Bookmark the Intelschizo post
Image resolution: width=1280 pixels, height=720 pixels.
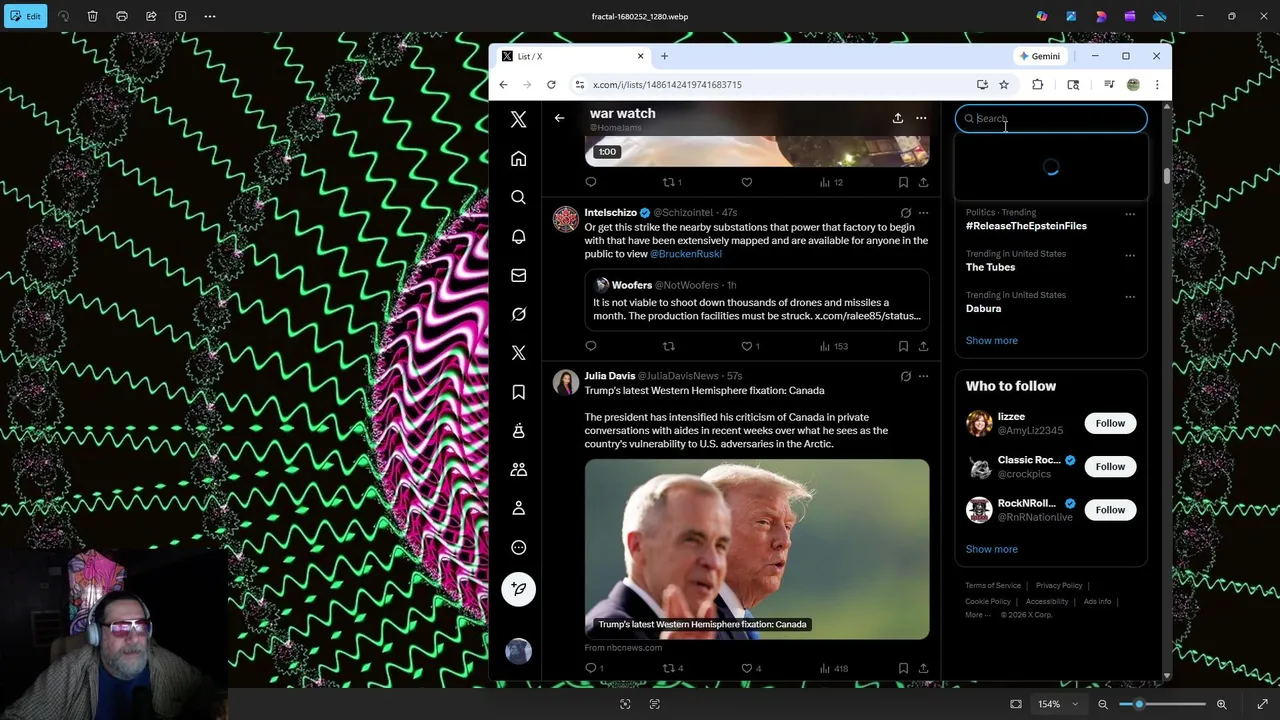point(903,346)
